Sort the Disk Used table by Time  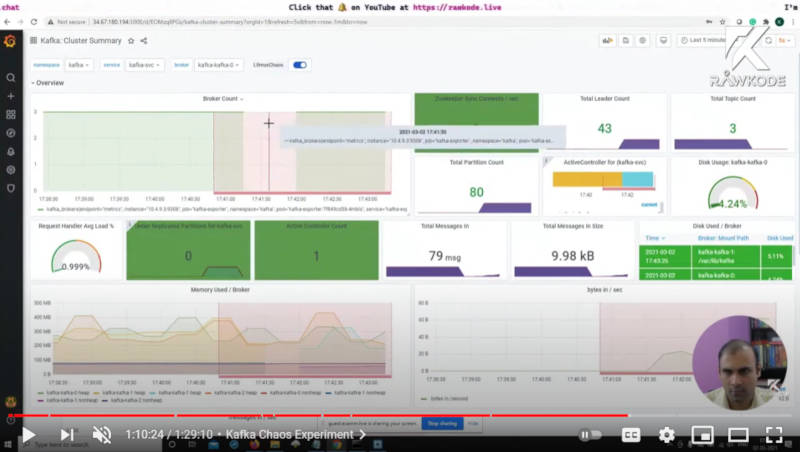(x=655, y=238)
